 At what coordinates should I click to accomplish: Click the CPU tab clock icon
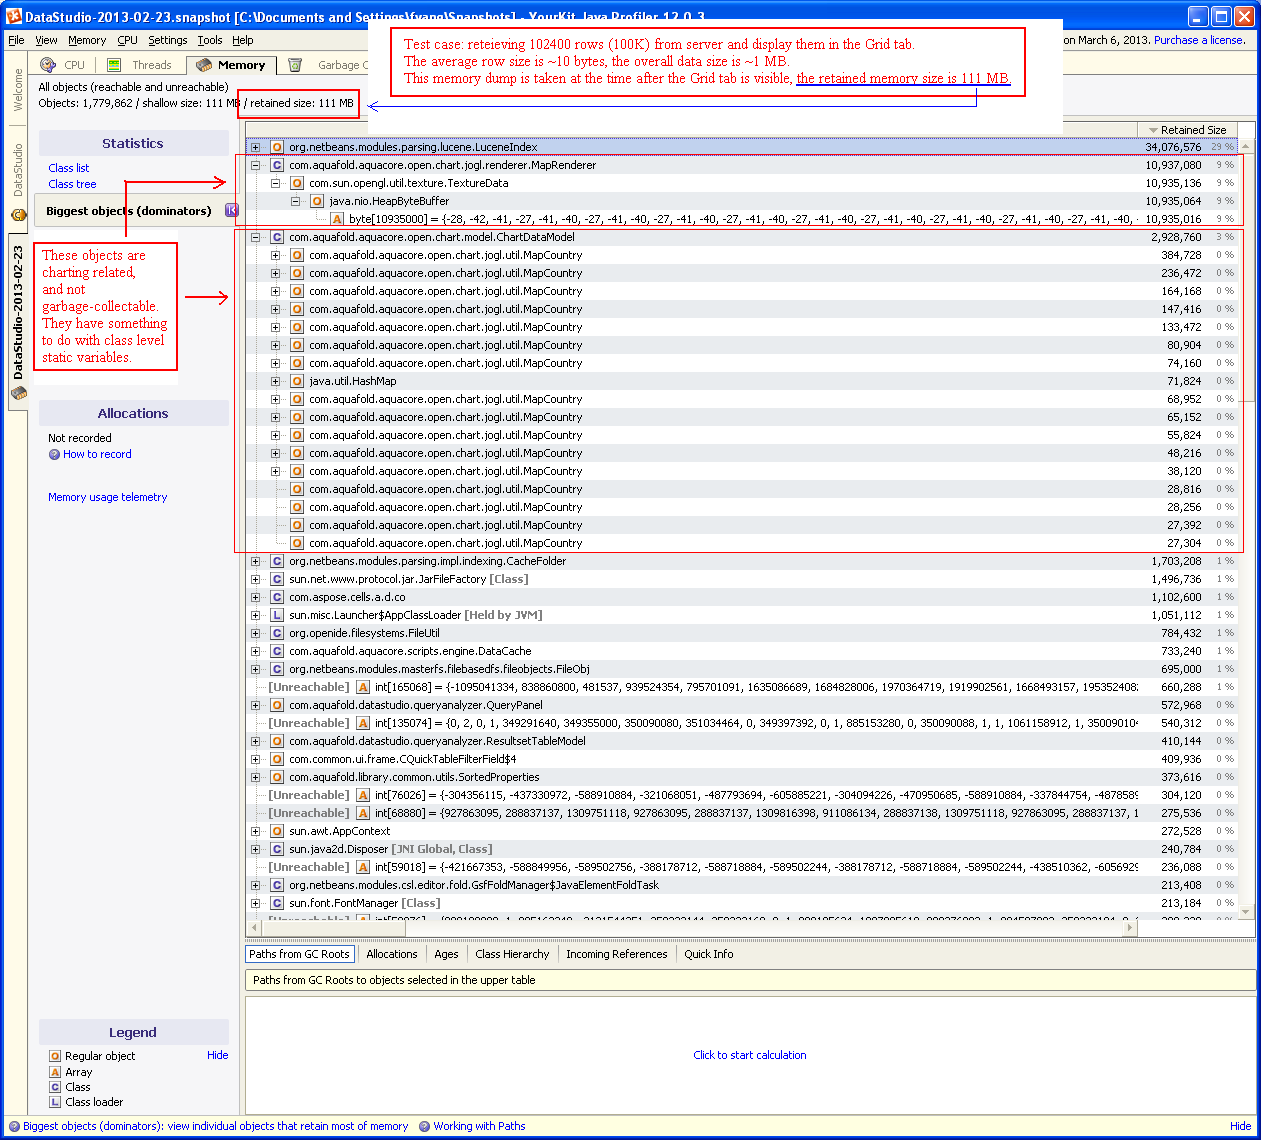(x=48, y=65)
